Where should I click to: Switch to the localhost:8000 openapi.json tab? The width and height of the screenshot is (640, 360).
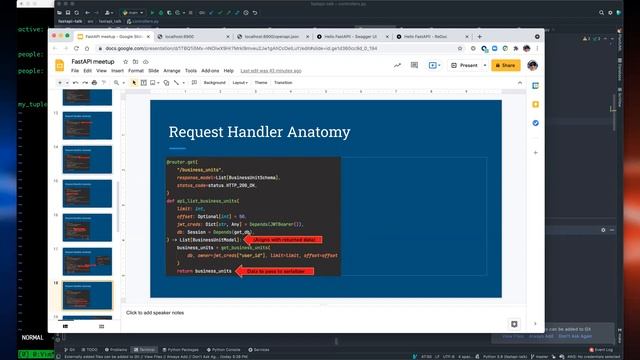click(273, 37)
